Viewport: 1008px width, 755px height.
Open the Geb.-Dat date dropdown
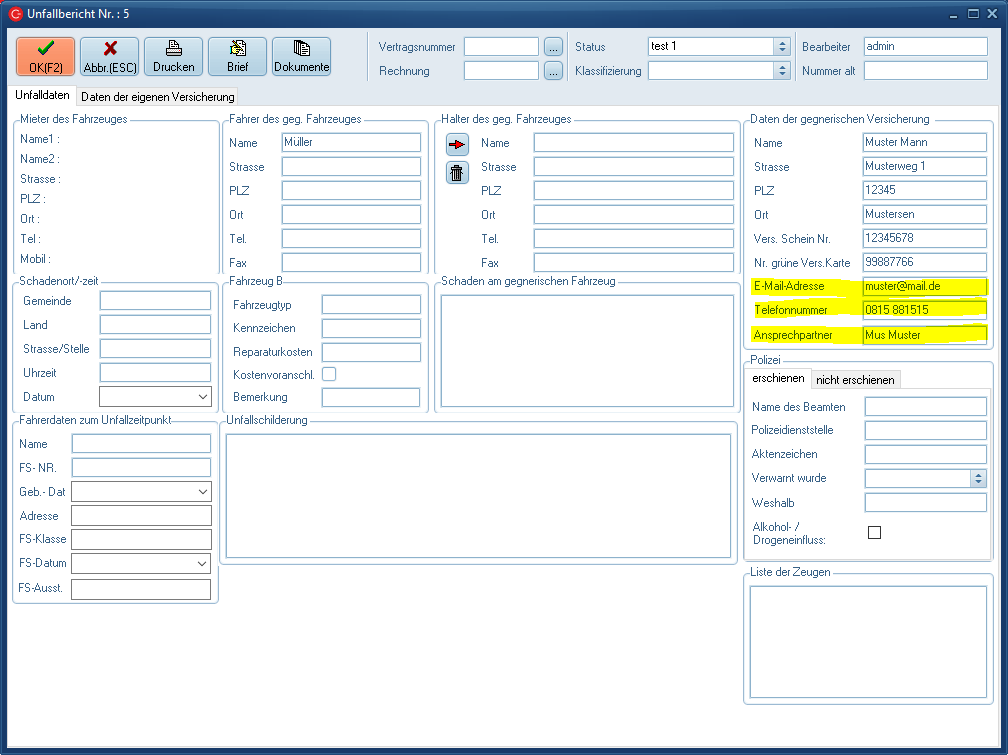click(204, 492)
